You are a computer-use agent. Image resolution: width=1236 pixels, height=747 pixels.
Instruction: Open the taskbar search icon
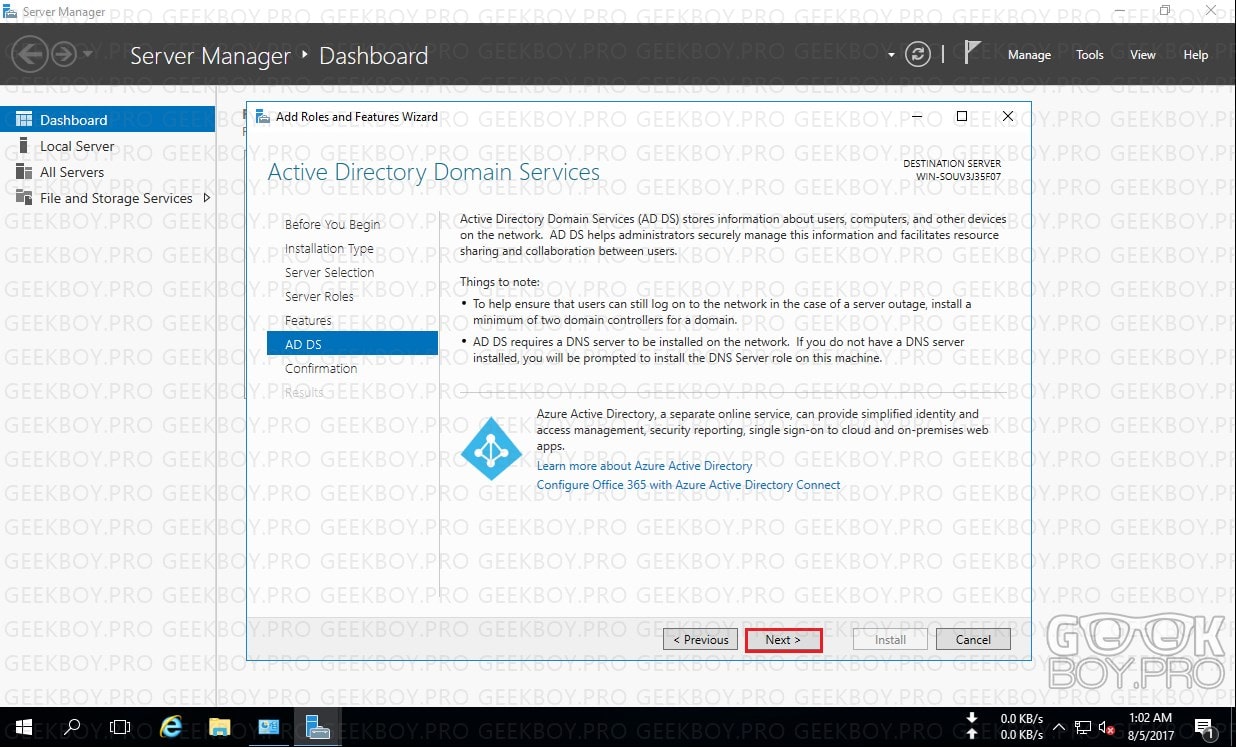72,727
